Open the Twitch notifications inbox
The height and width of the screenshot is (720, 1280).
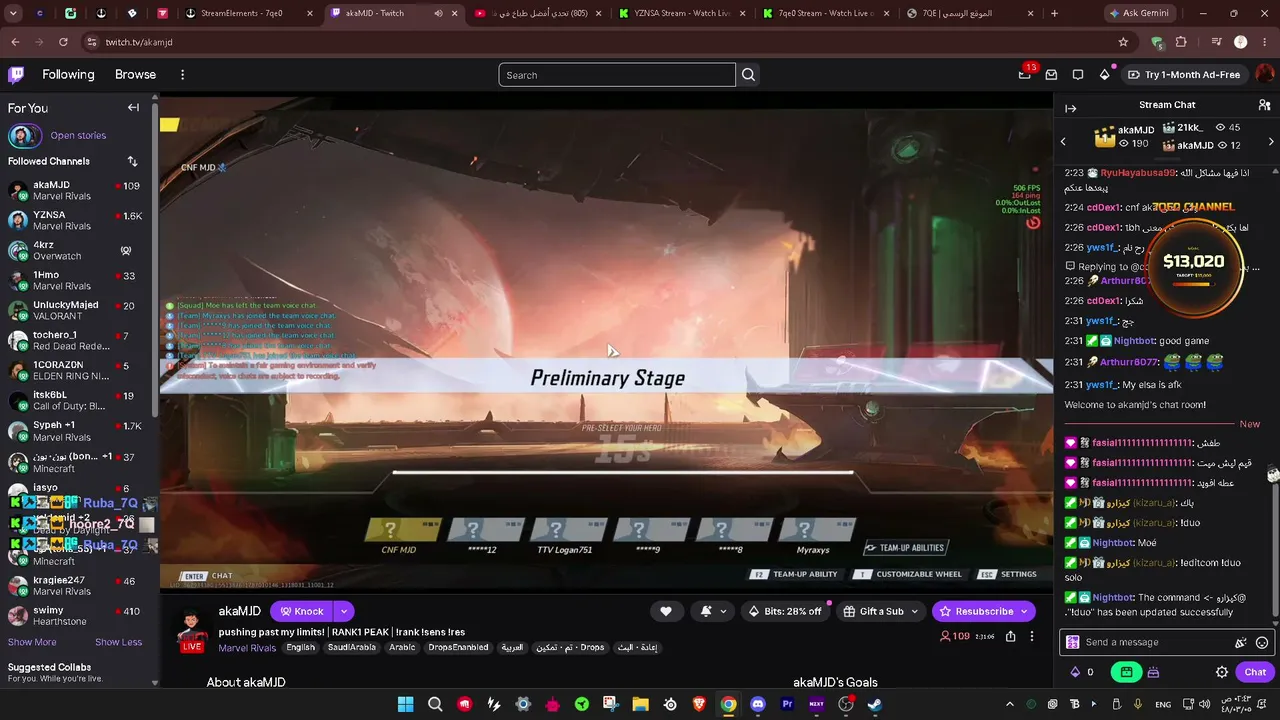tap(1051, 75)
